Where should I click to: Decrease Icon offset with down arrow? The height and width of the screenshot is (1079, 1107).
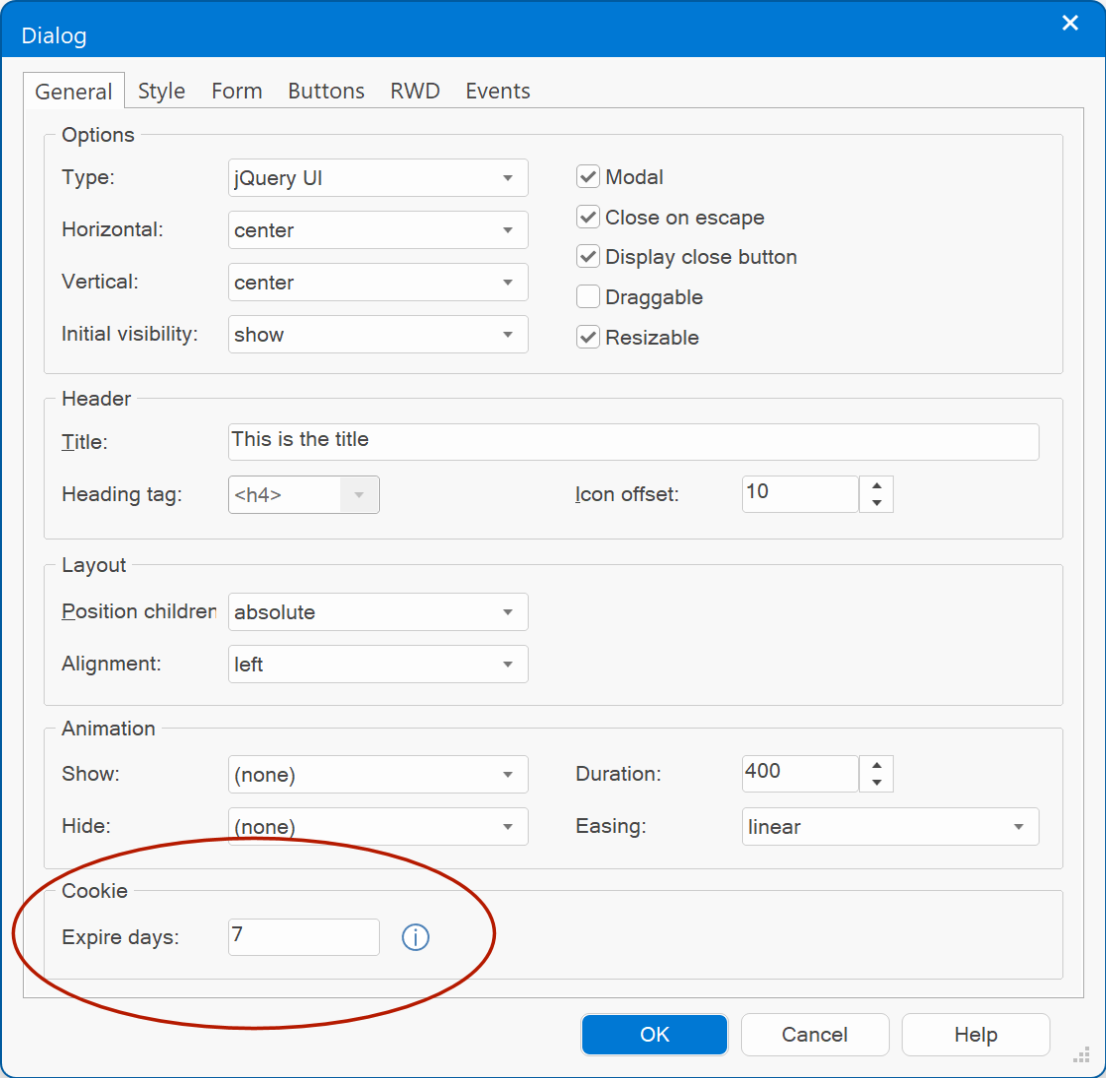click(877, 503)
